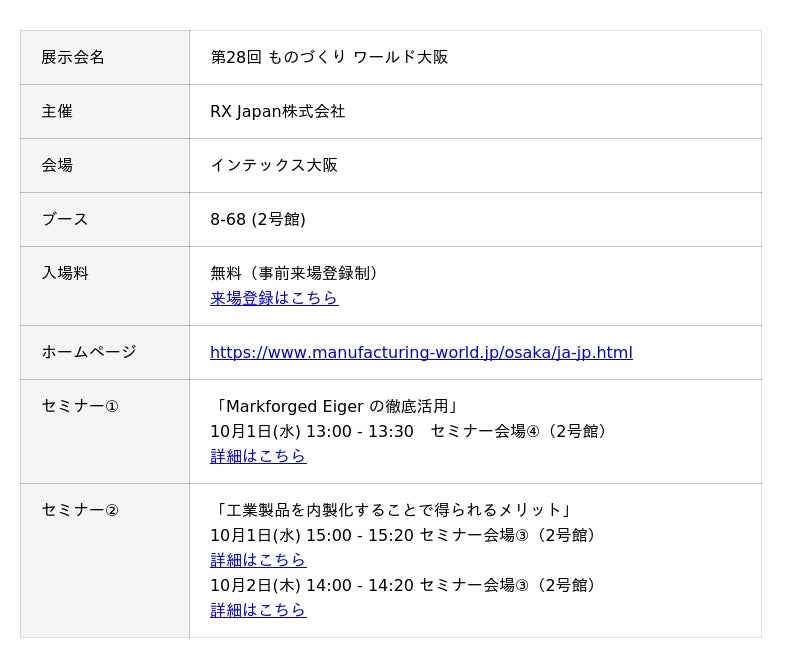Select the 会場 label cell
Image resolution: width=800 pixels, height=668 pixels.
pyautogui.click(x=57, y=165)
